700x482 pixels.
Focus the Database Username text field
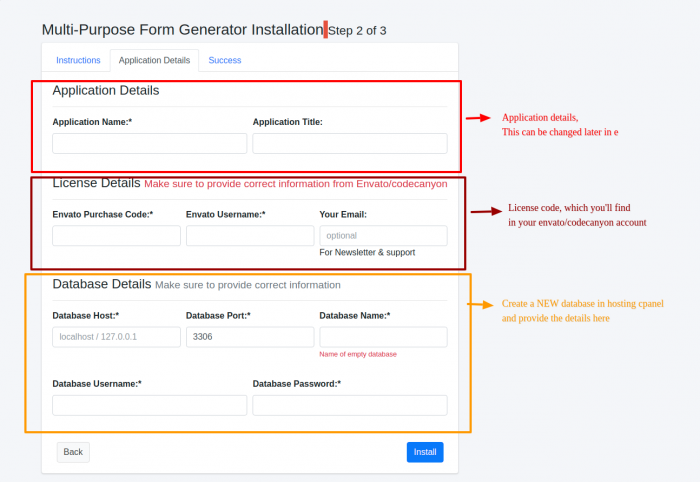149,405
